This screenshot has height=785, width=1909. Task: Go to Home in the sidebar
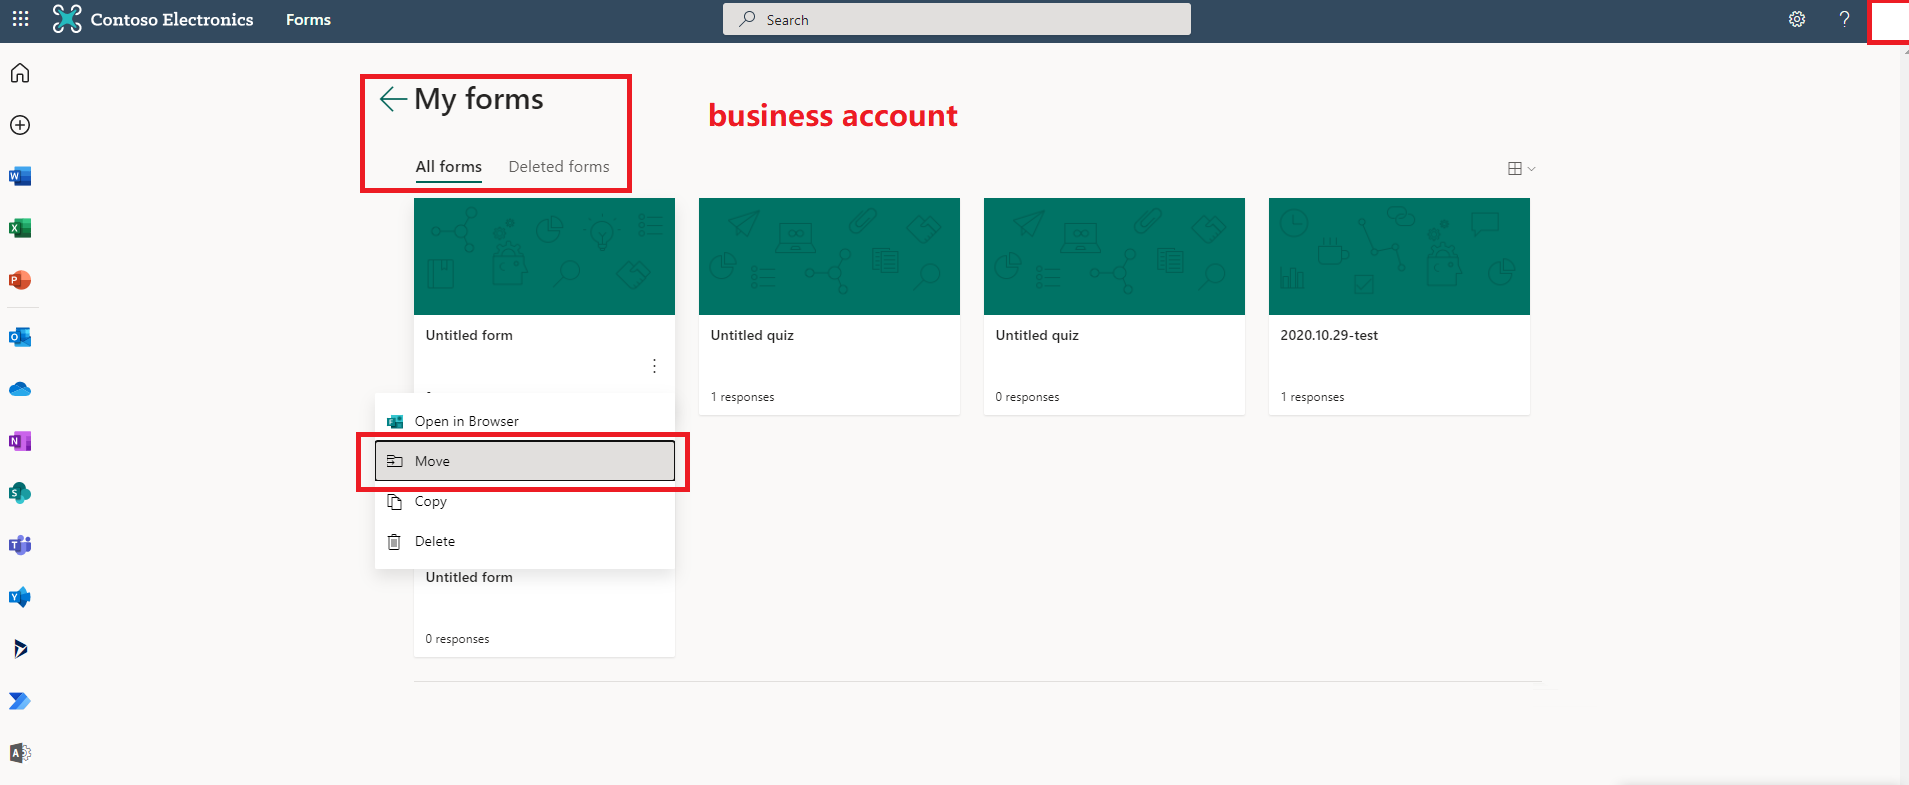(20, 73)
